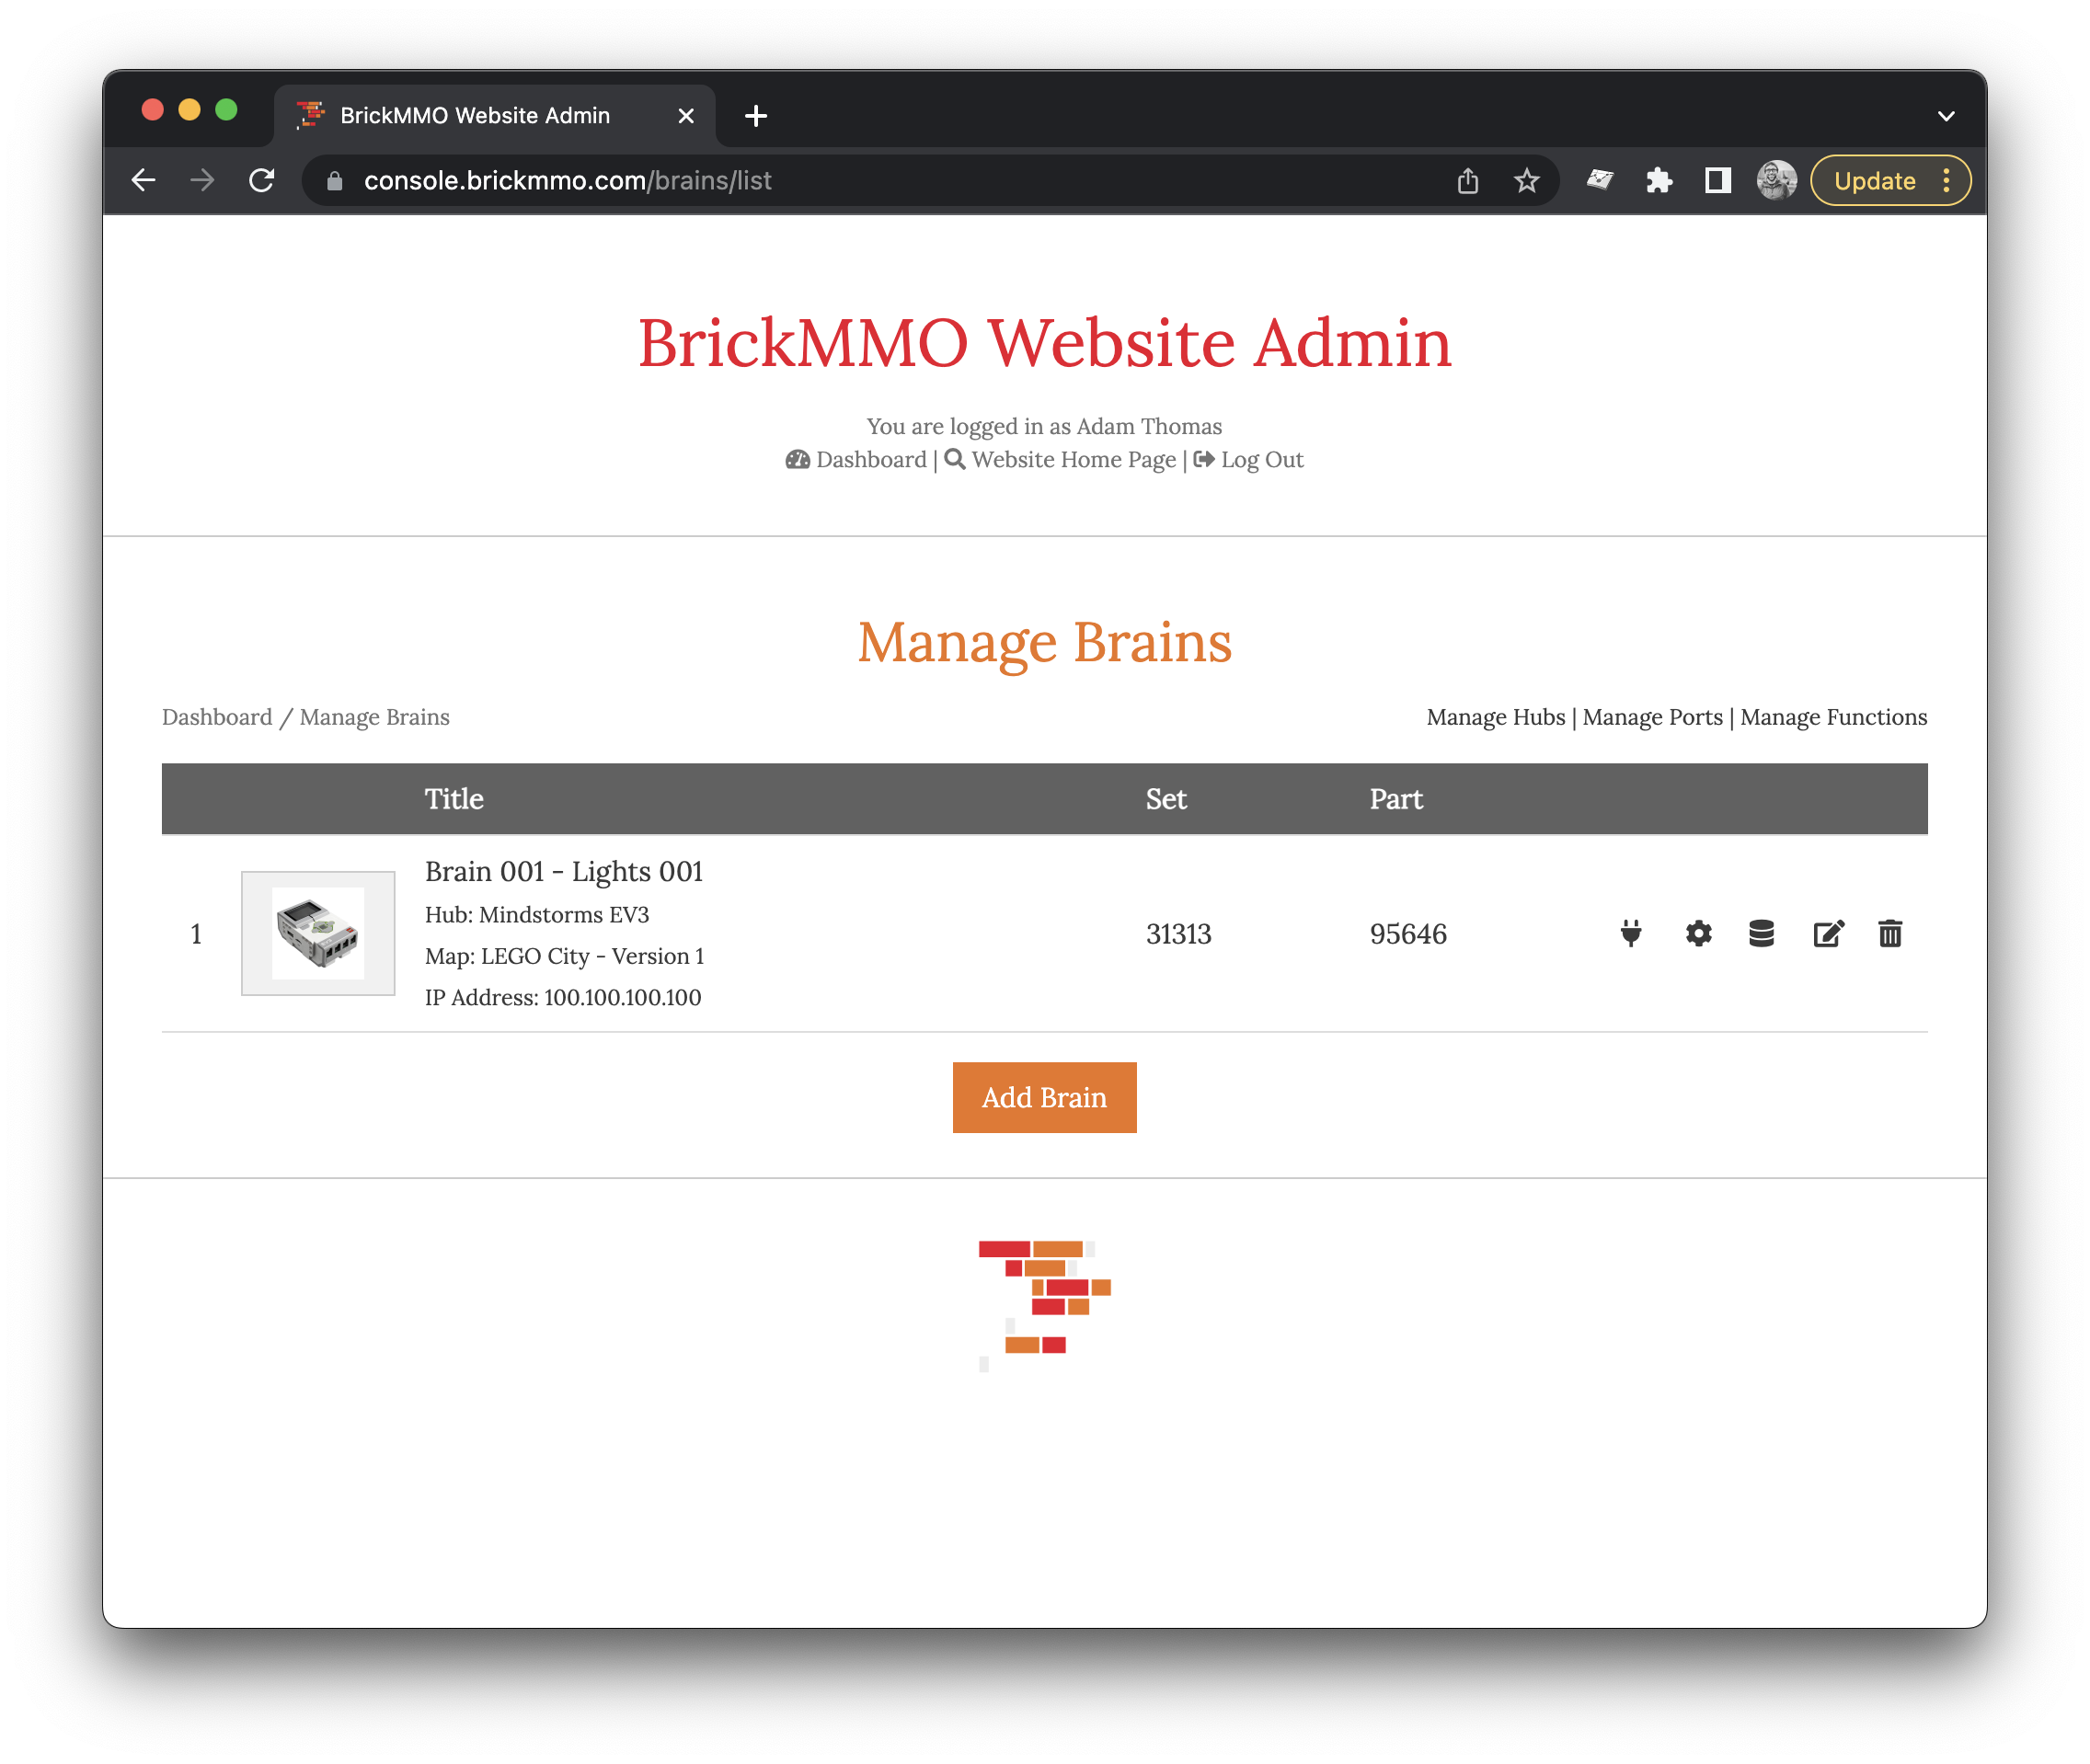The height and width of the screenshot is (1764, 2090).
Task: Go to Manage Functions
Action: [x=1833, y=717]
